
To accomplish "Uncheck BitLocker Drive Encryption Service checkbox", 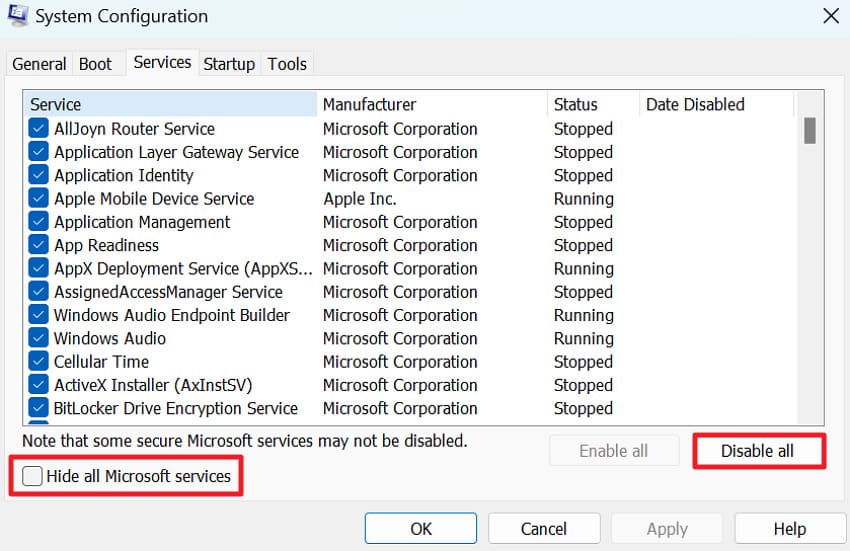I will 38,408.
